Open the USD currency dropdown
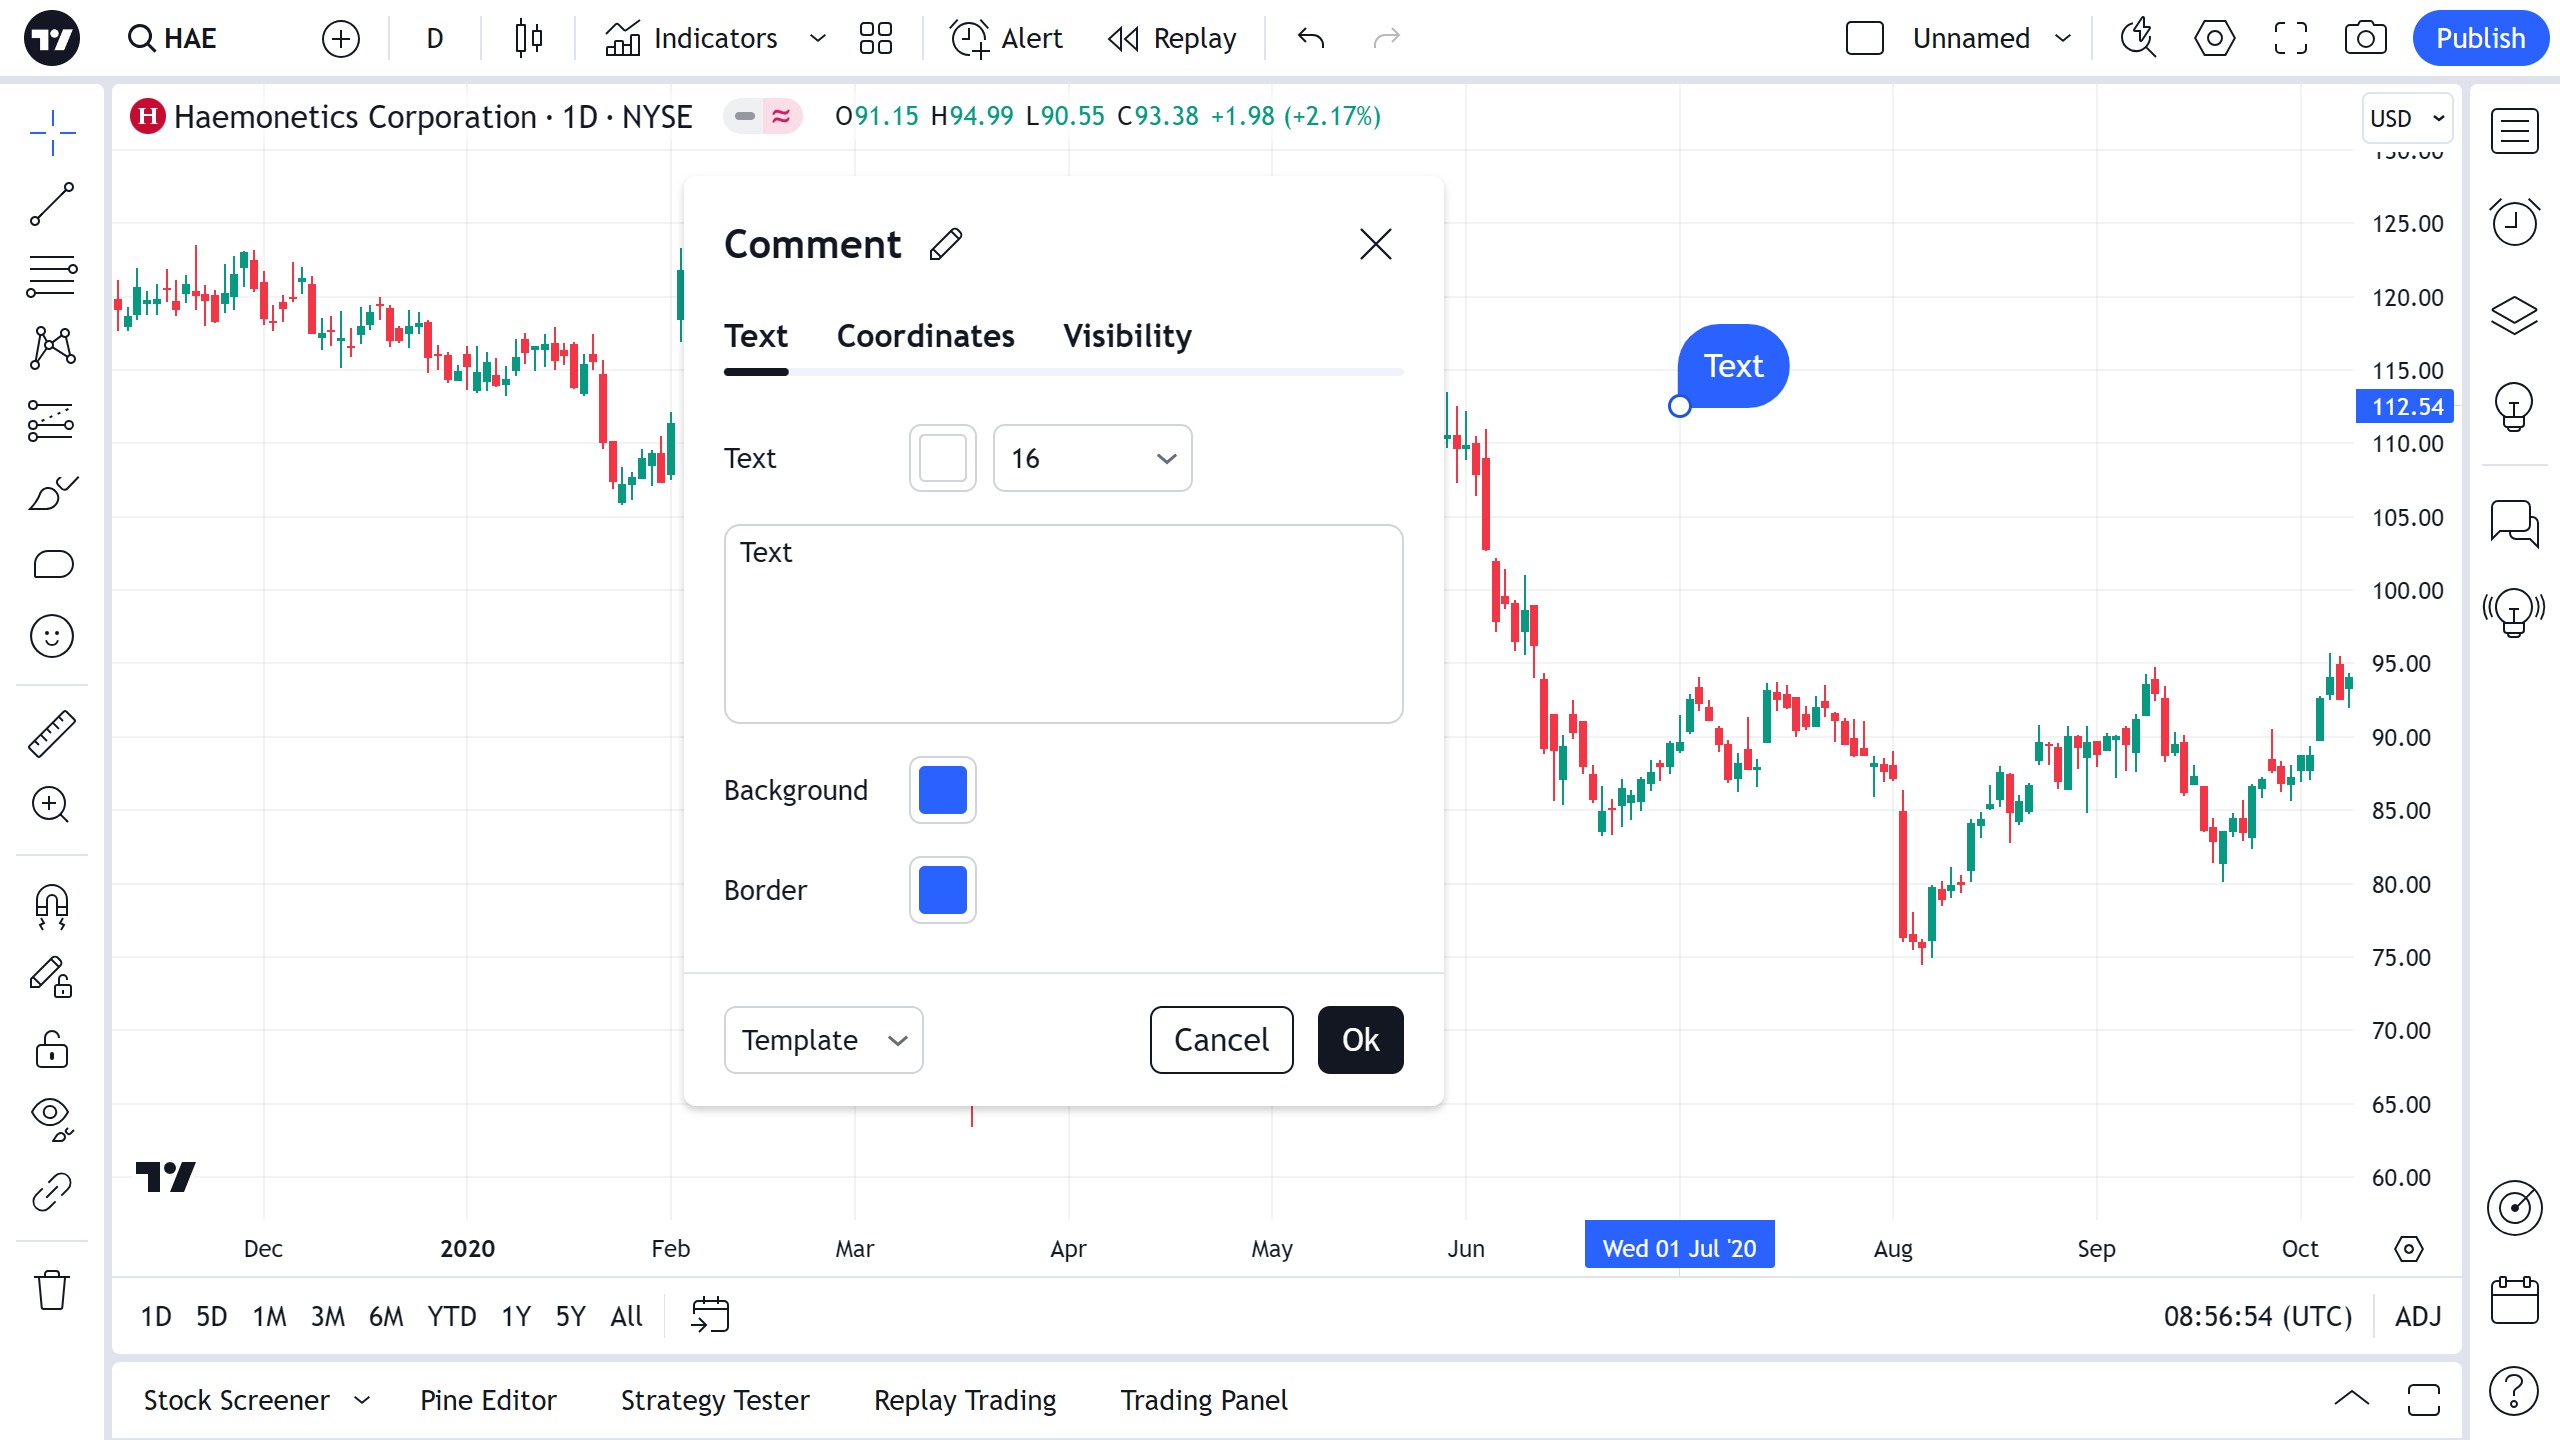Screen dimensions: 2560x1440 2407,118
